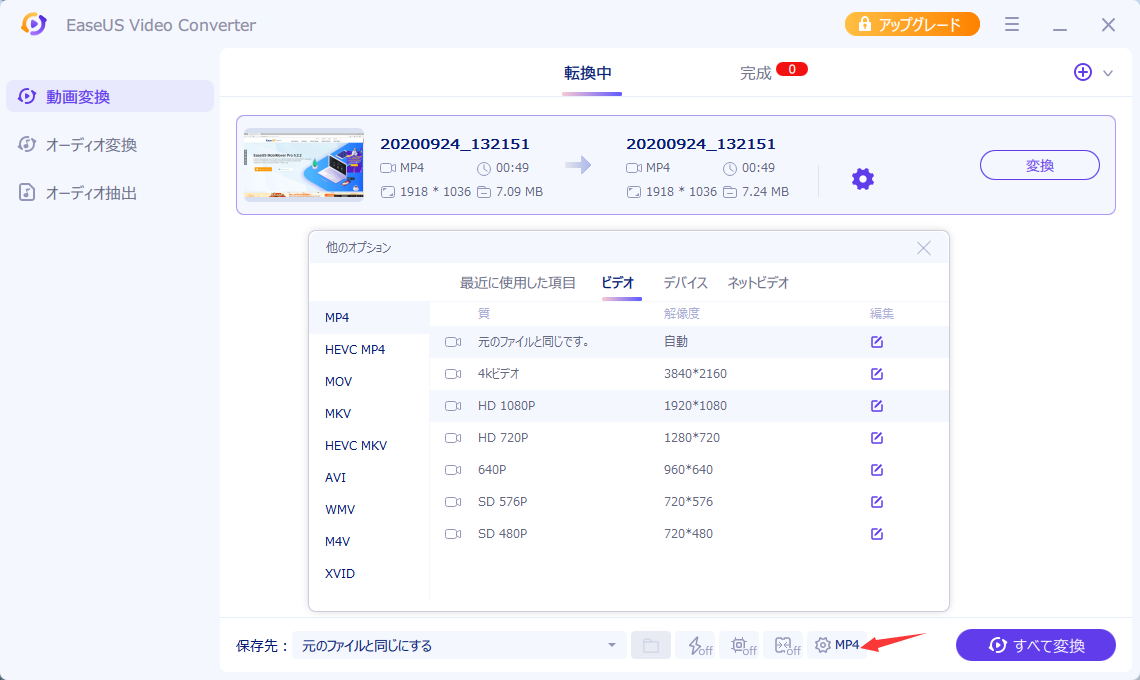Select MP4 in the format list
This screenshot has width=1140, height=680.
[369, 318]
